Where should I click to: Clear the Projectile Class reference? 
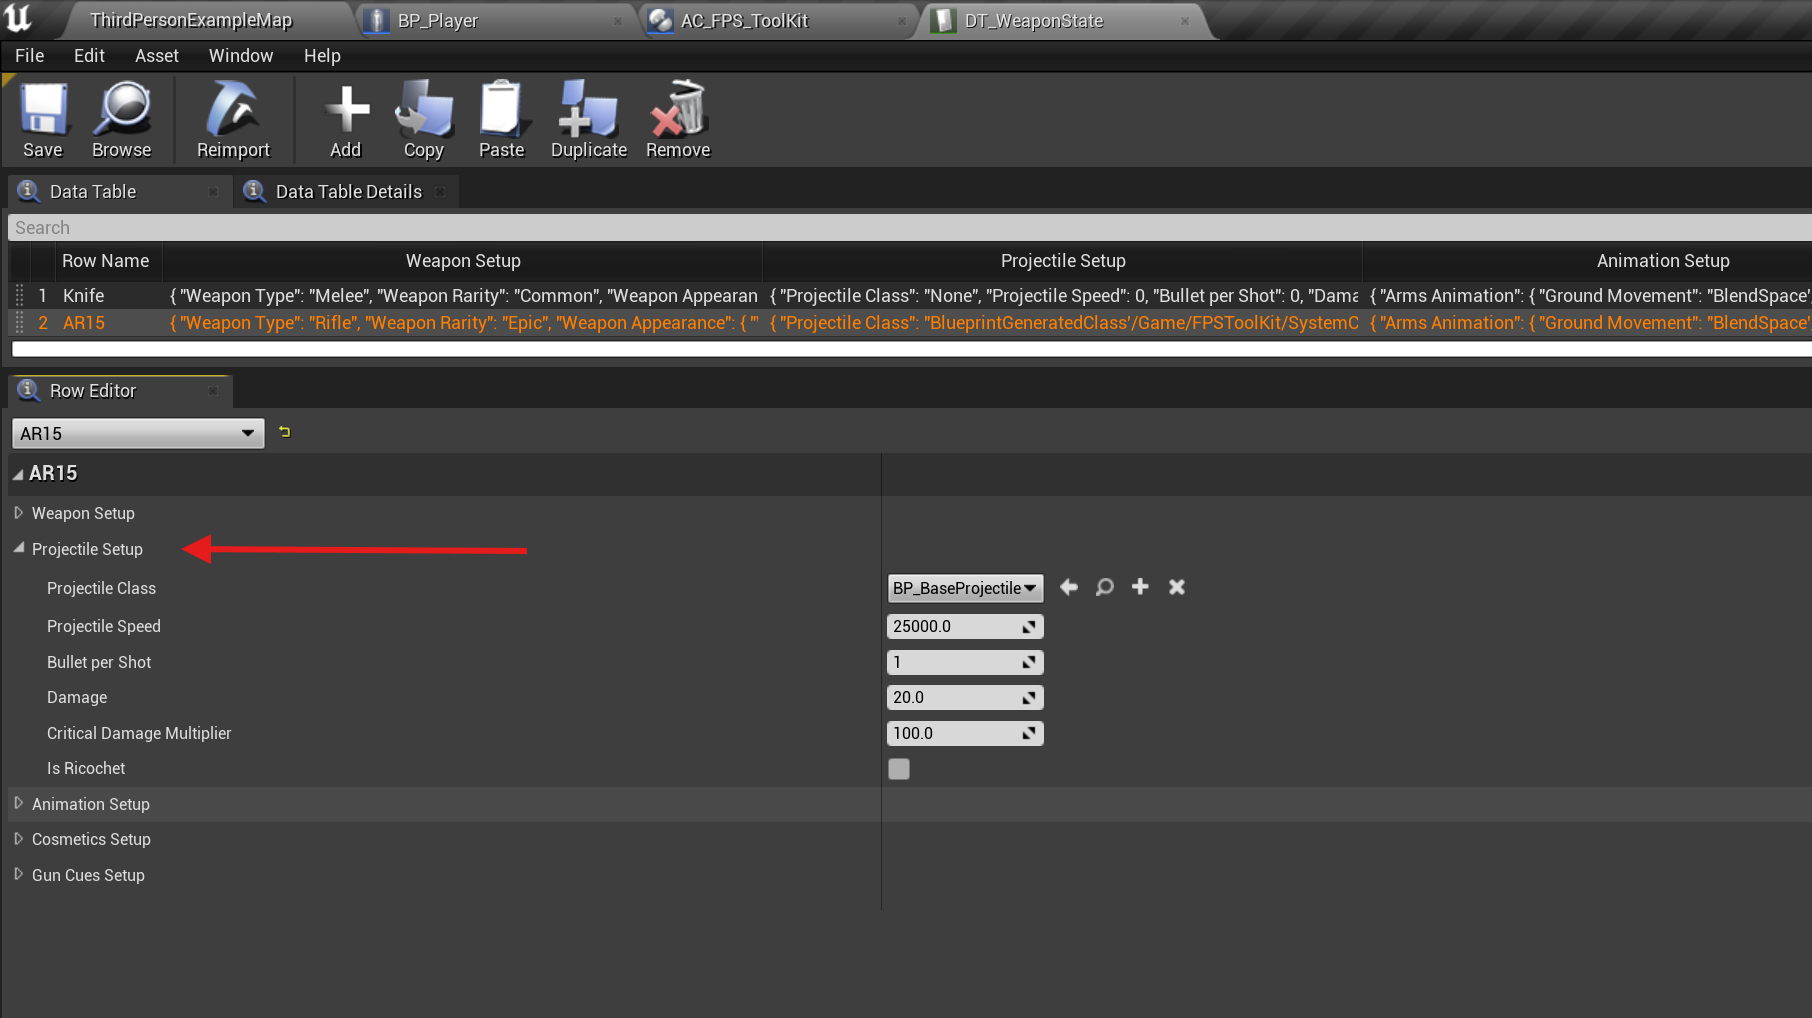tap(1177, 587)
